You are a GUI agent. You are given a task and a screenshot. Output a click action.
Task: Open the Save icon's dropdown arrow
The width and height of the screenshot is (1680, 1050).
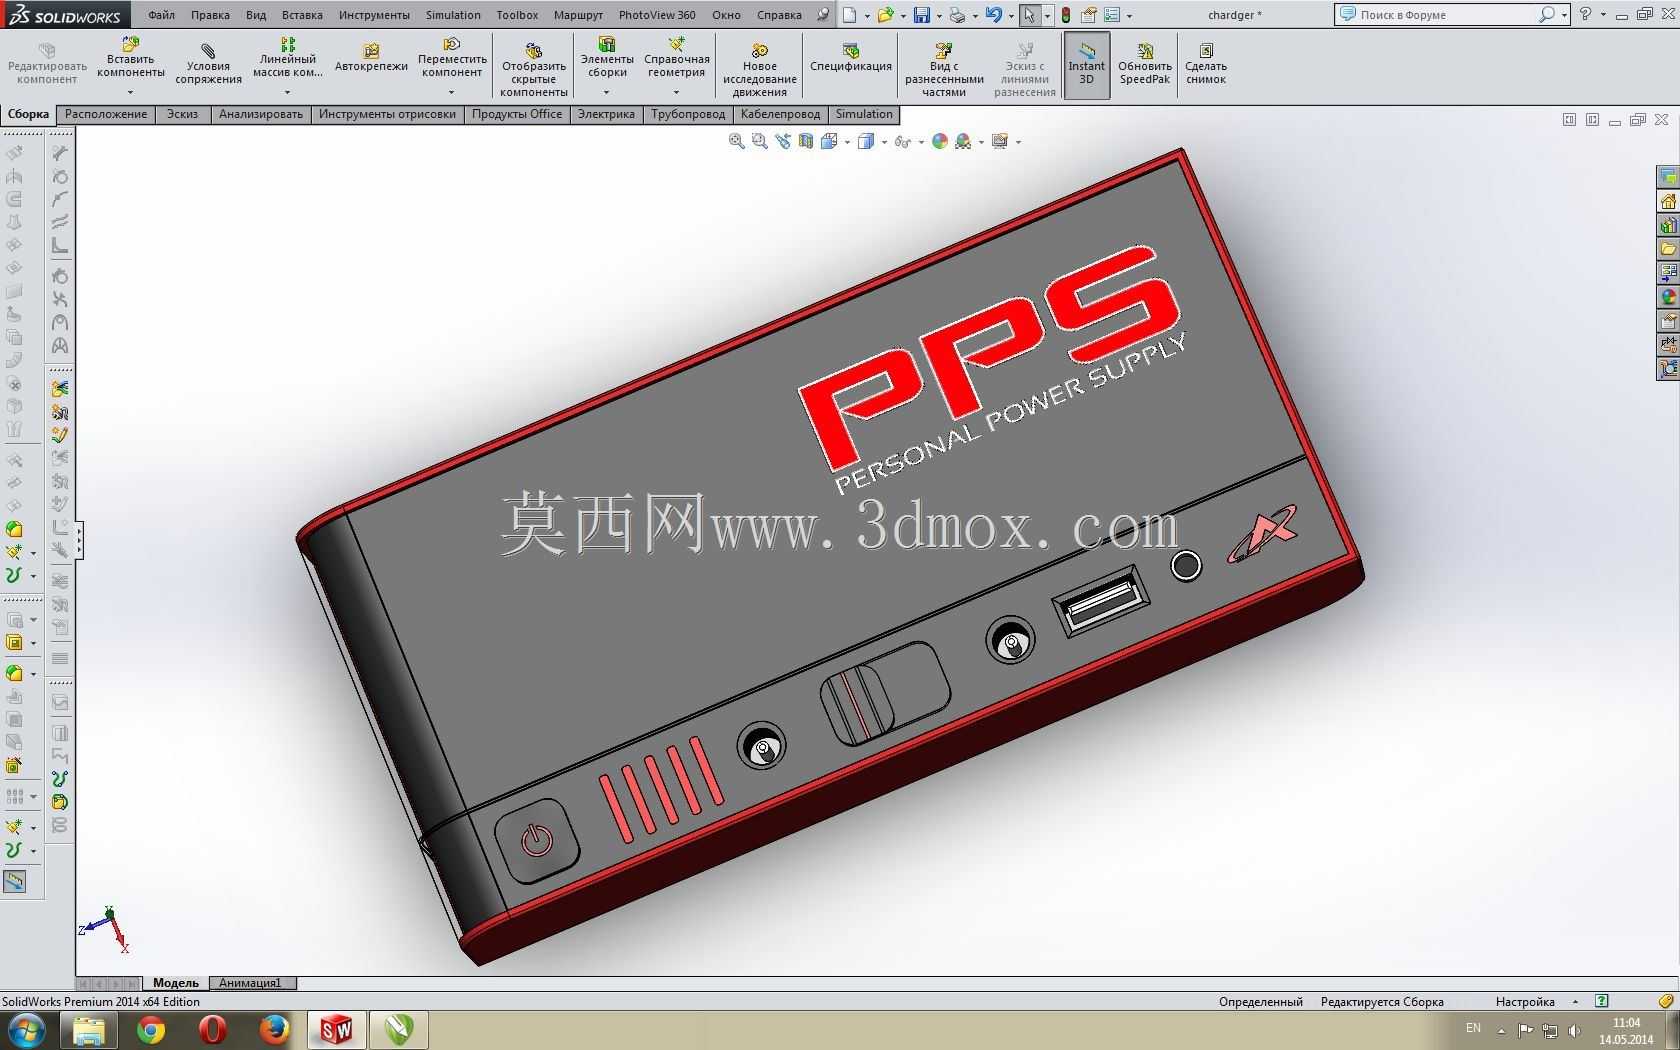pos(938,16)
